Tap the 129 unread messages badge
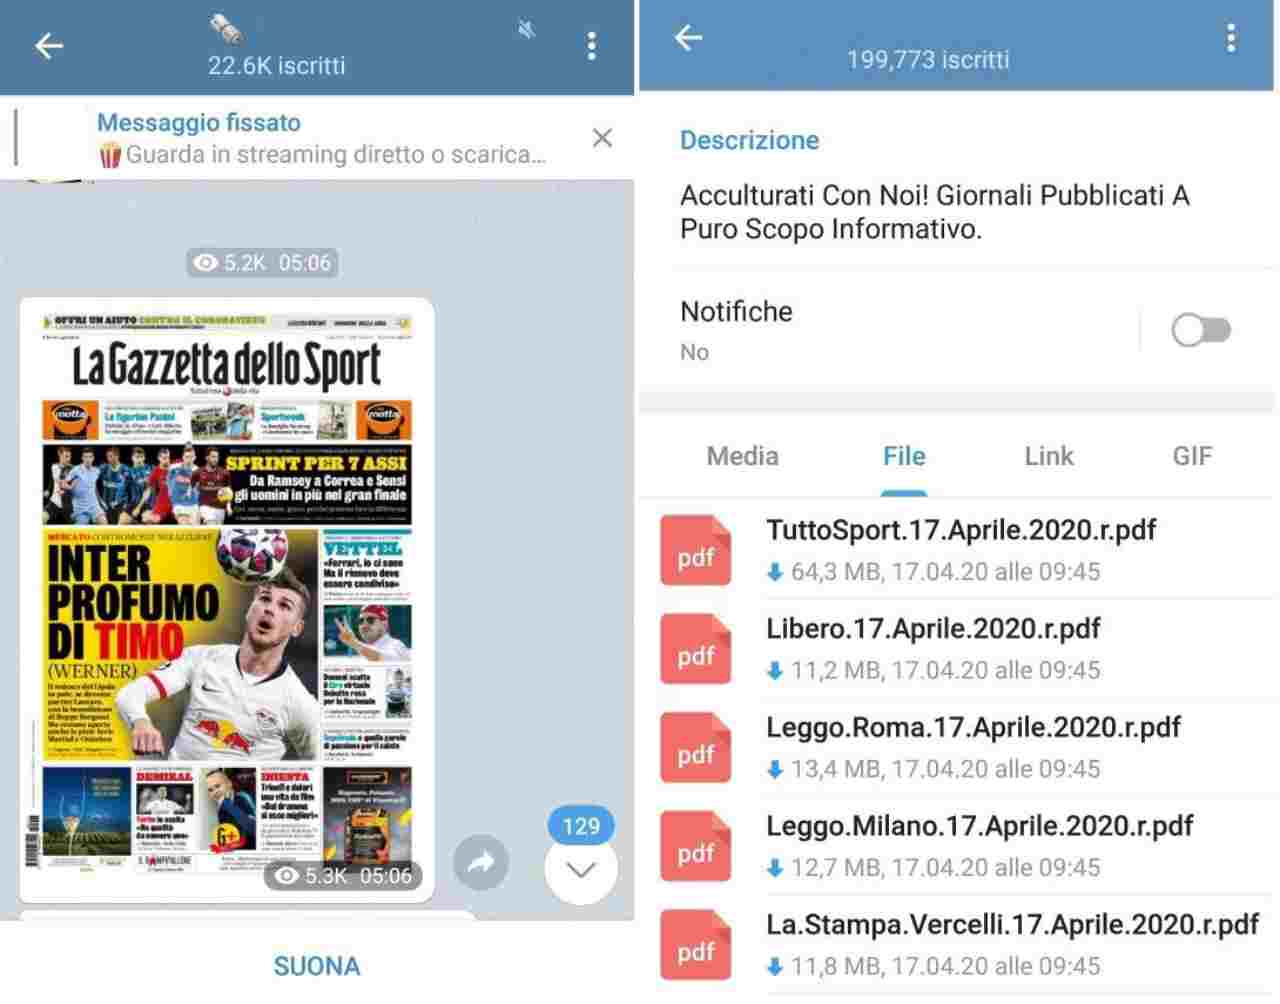The height and width of the screenshot is (1004, 1280). (x=581, y=826)
